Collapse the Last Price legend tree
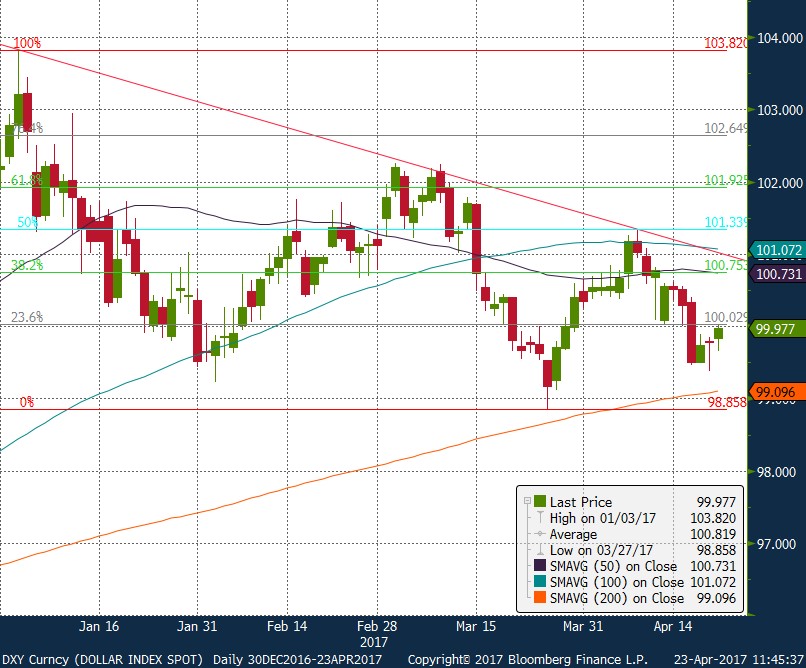Screen dimensions: 806x668 [x=526, y=502]
